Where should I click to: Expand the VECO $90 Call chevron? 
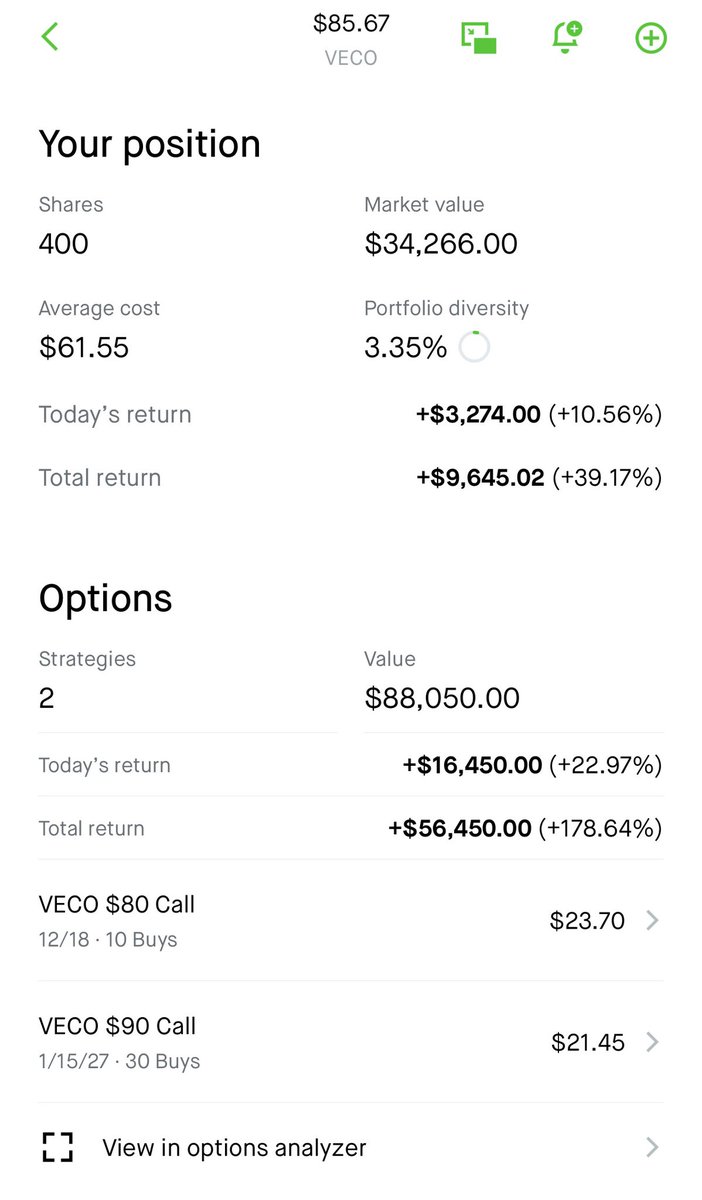tap(652, 1042)
